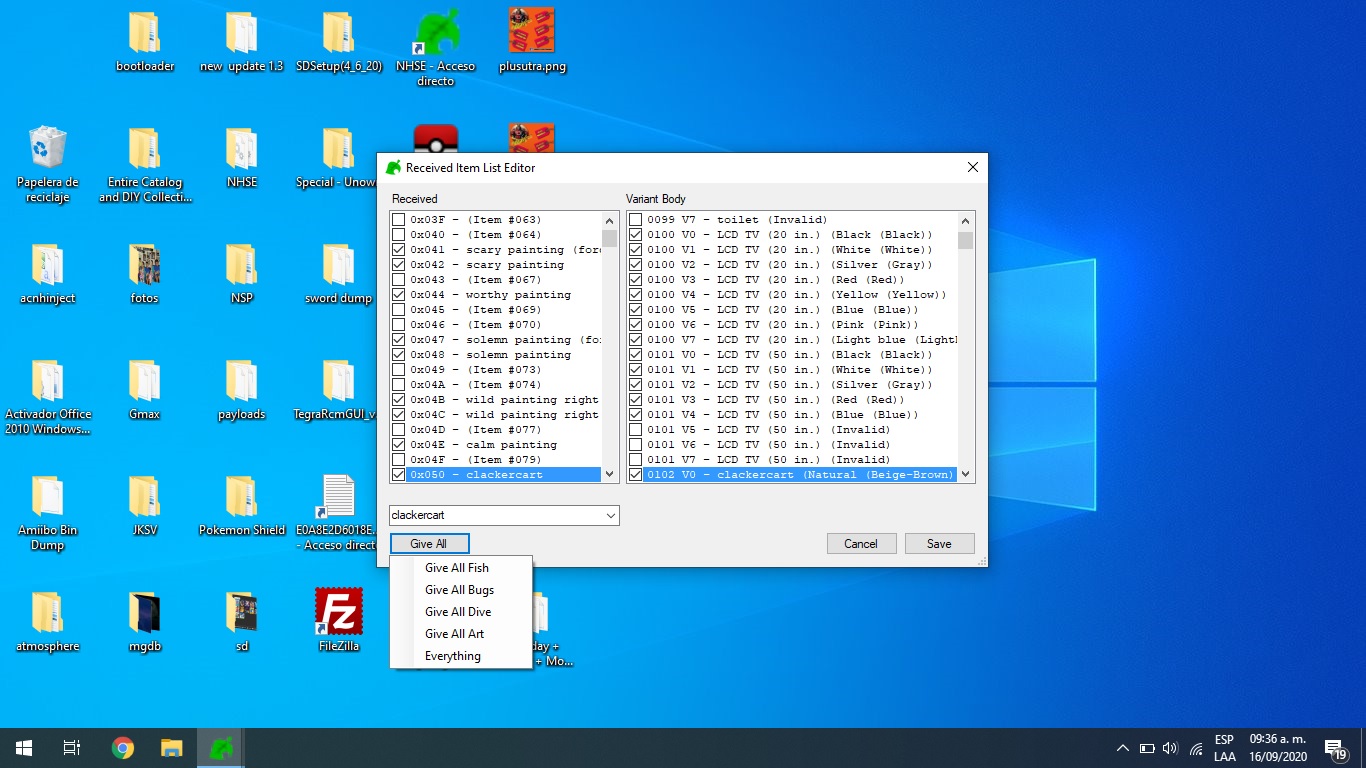Open the date and time flyout
The width and height of the screenshot is (1366, 768).
point(1277,748)
